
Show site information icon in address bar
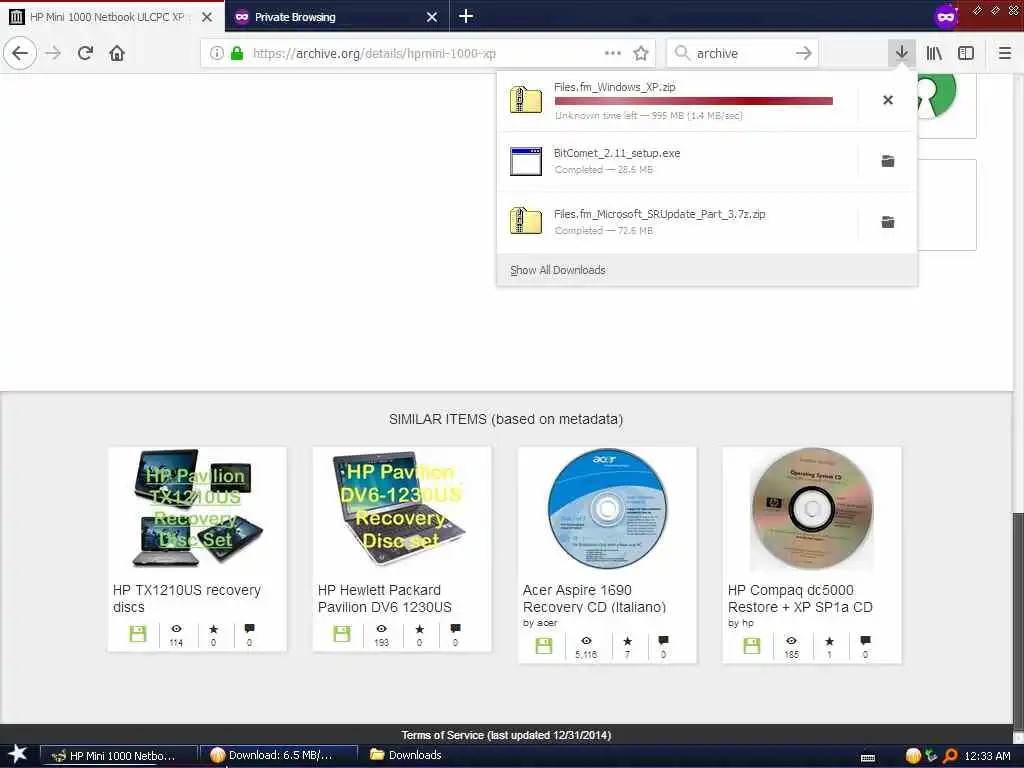point(217,54)
